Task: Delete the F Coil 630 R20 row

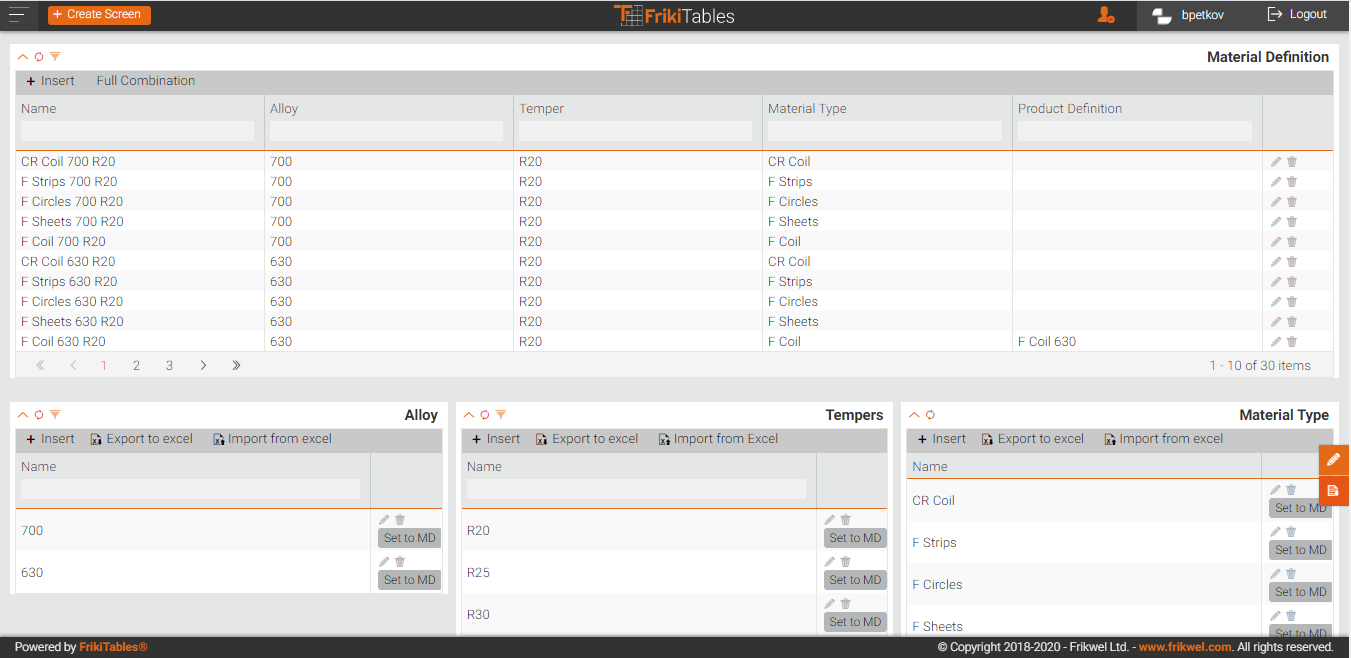Action: [x=1292, y=342]
